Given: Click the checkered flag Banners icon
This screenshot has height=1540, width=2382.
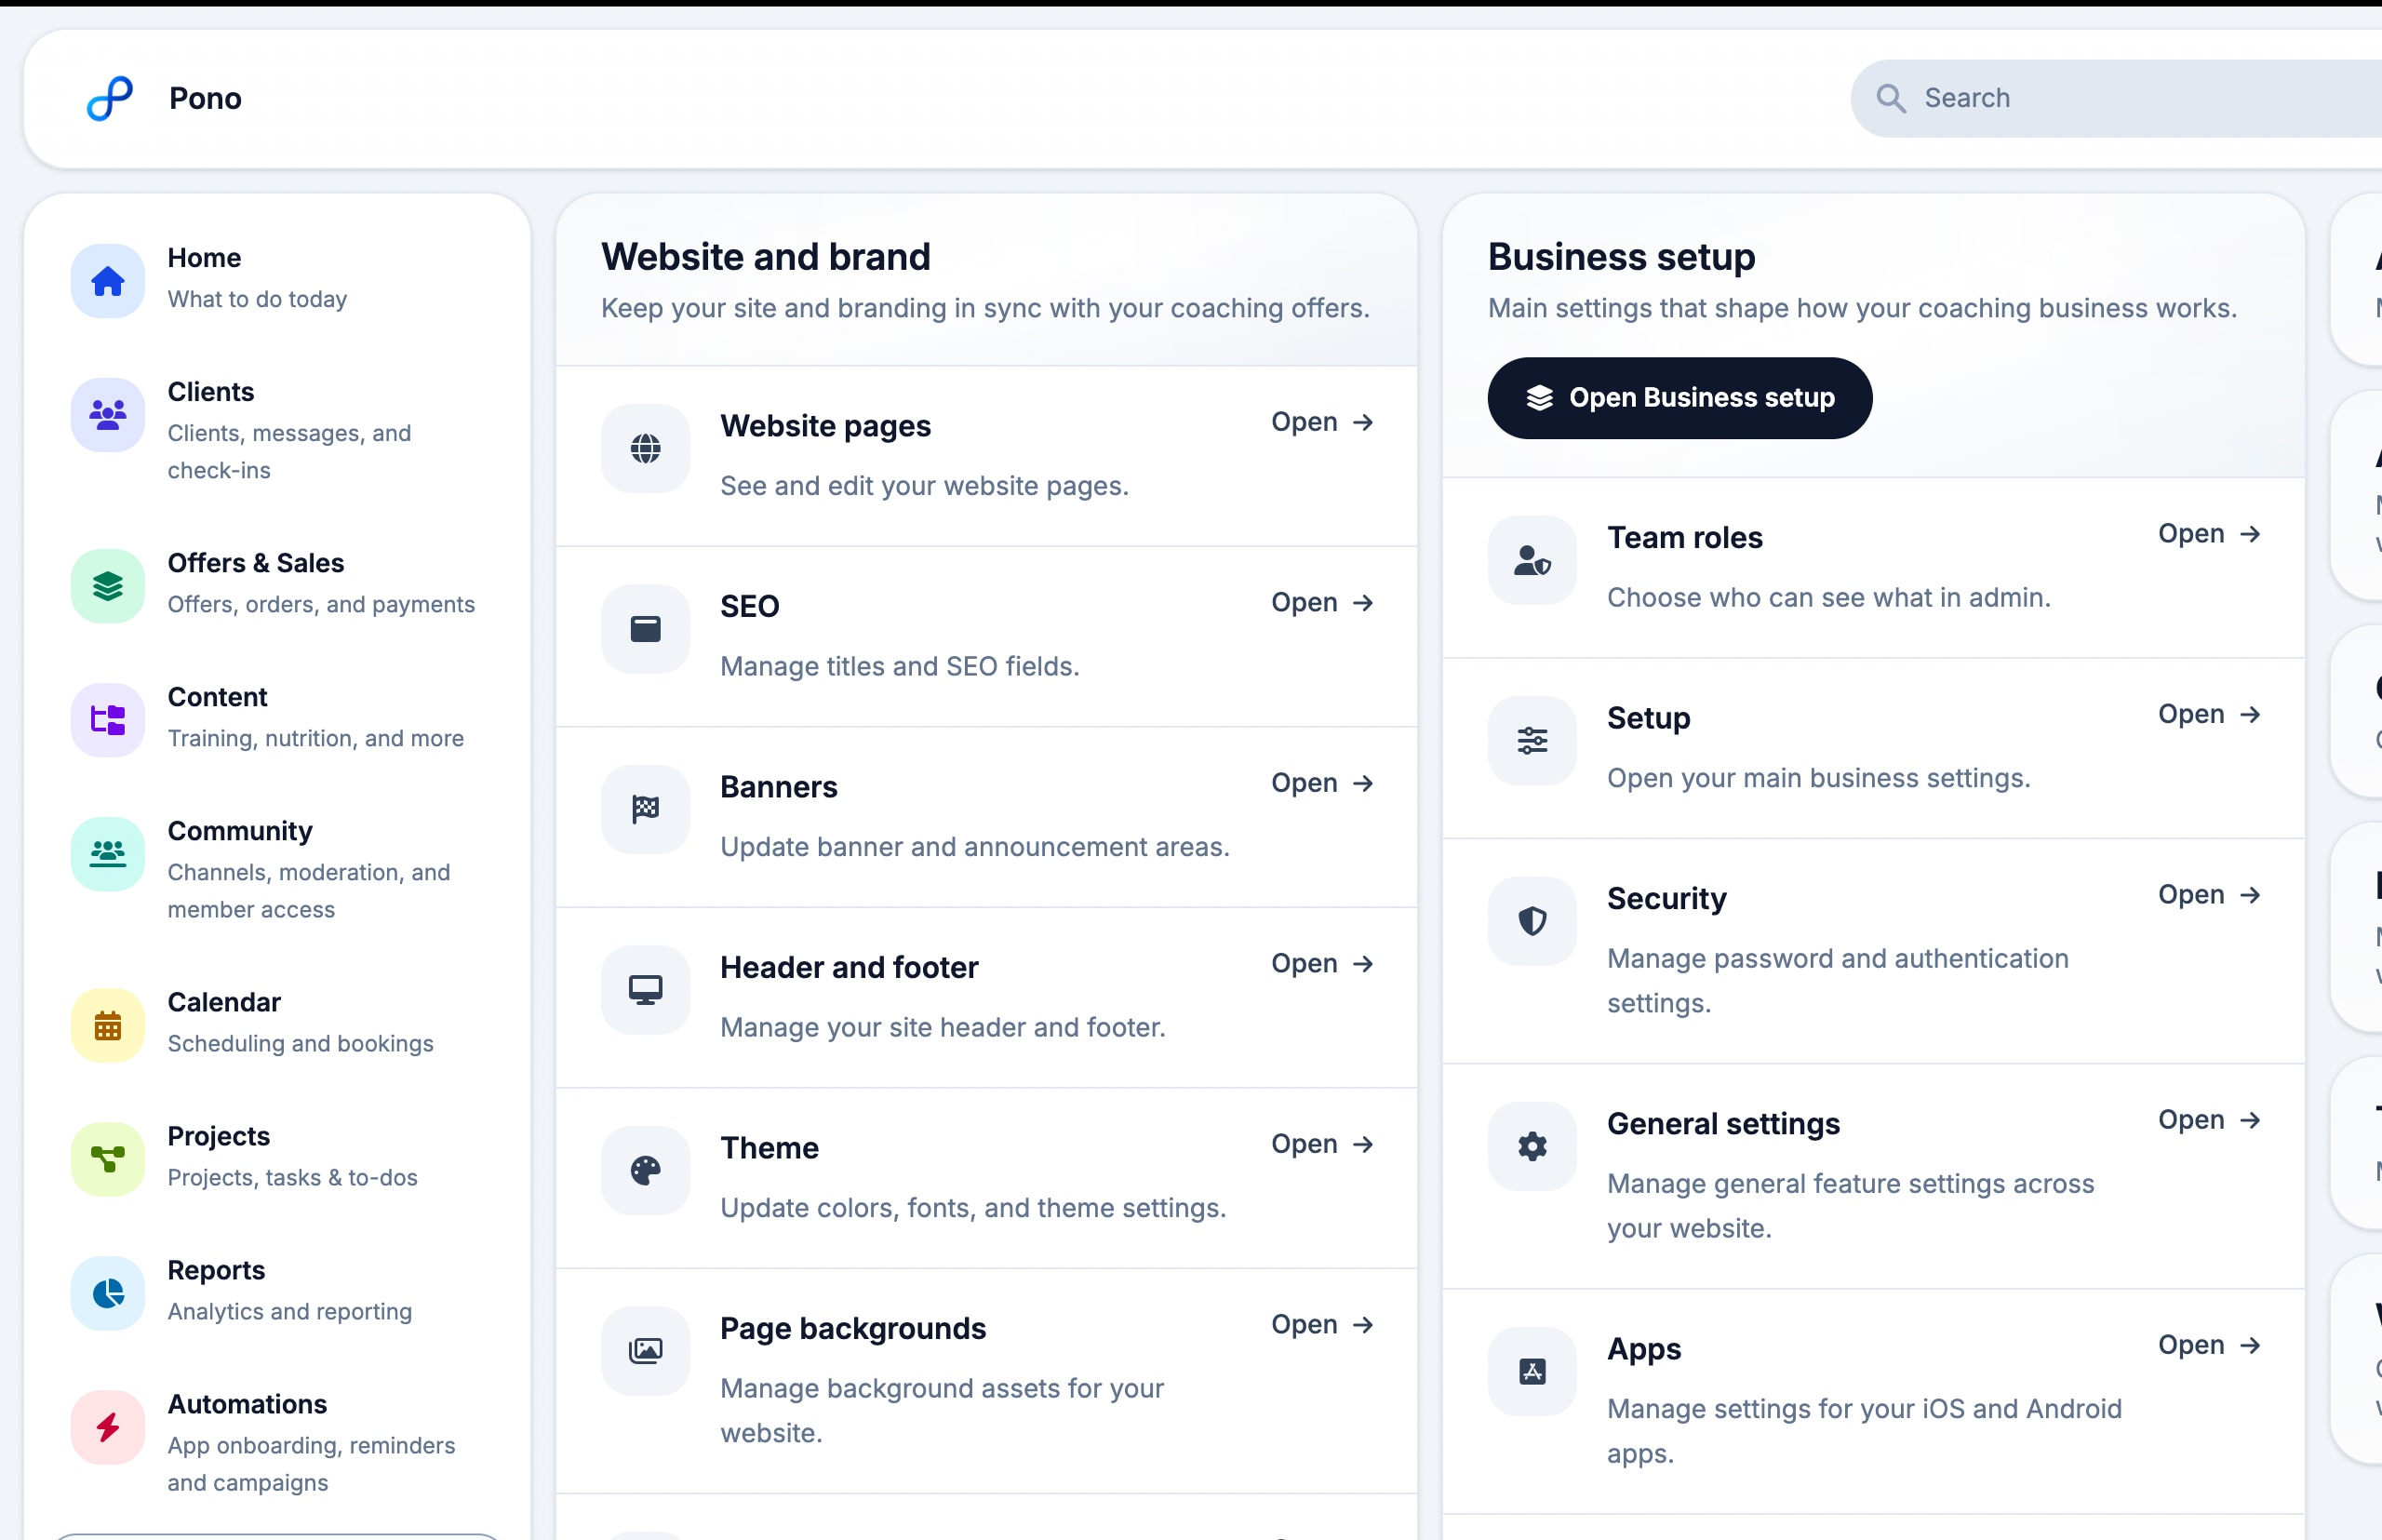Looking at the screenshot, I should pyautogui.click(x=645, y=809).
